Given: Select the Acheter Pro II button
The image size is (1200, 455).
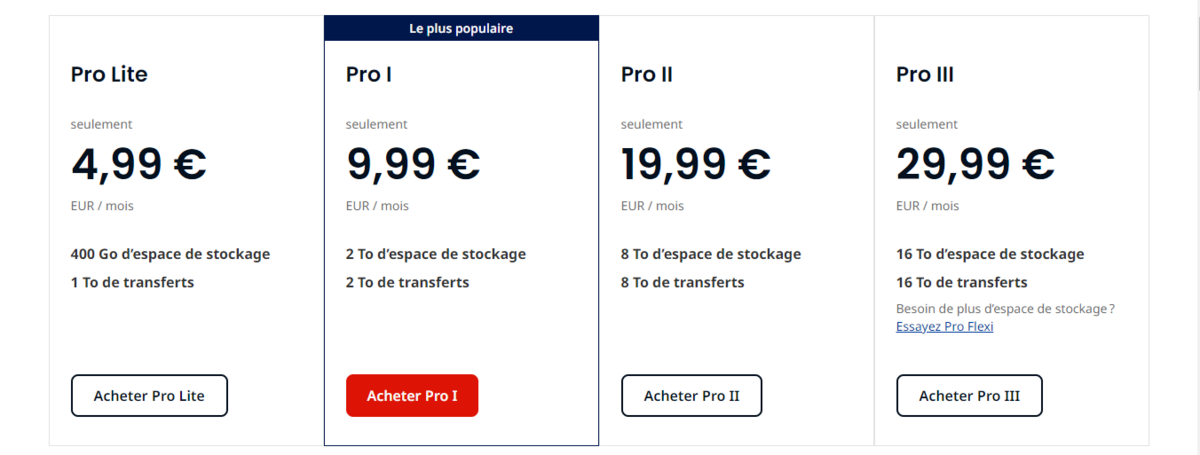Looking at the screenshot, I should coord(692,395).
